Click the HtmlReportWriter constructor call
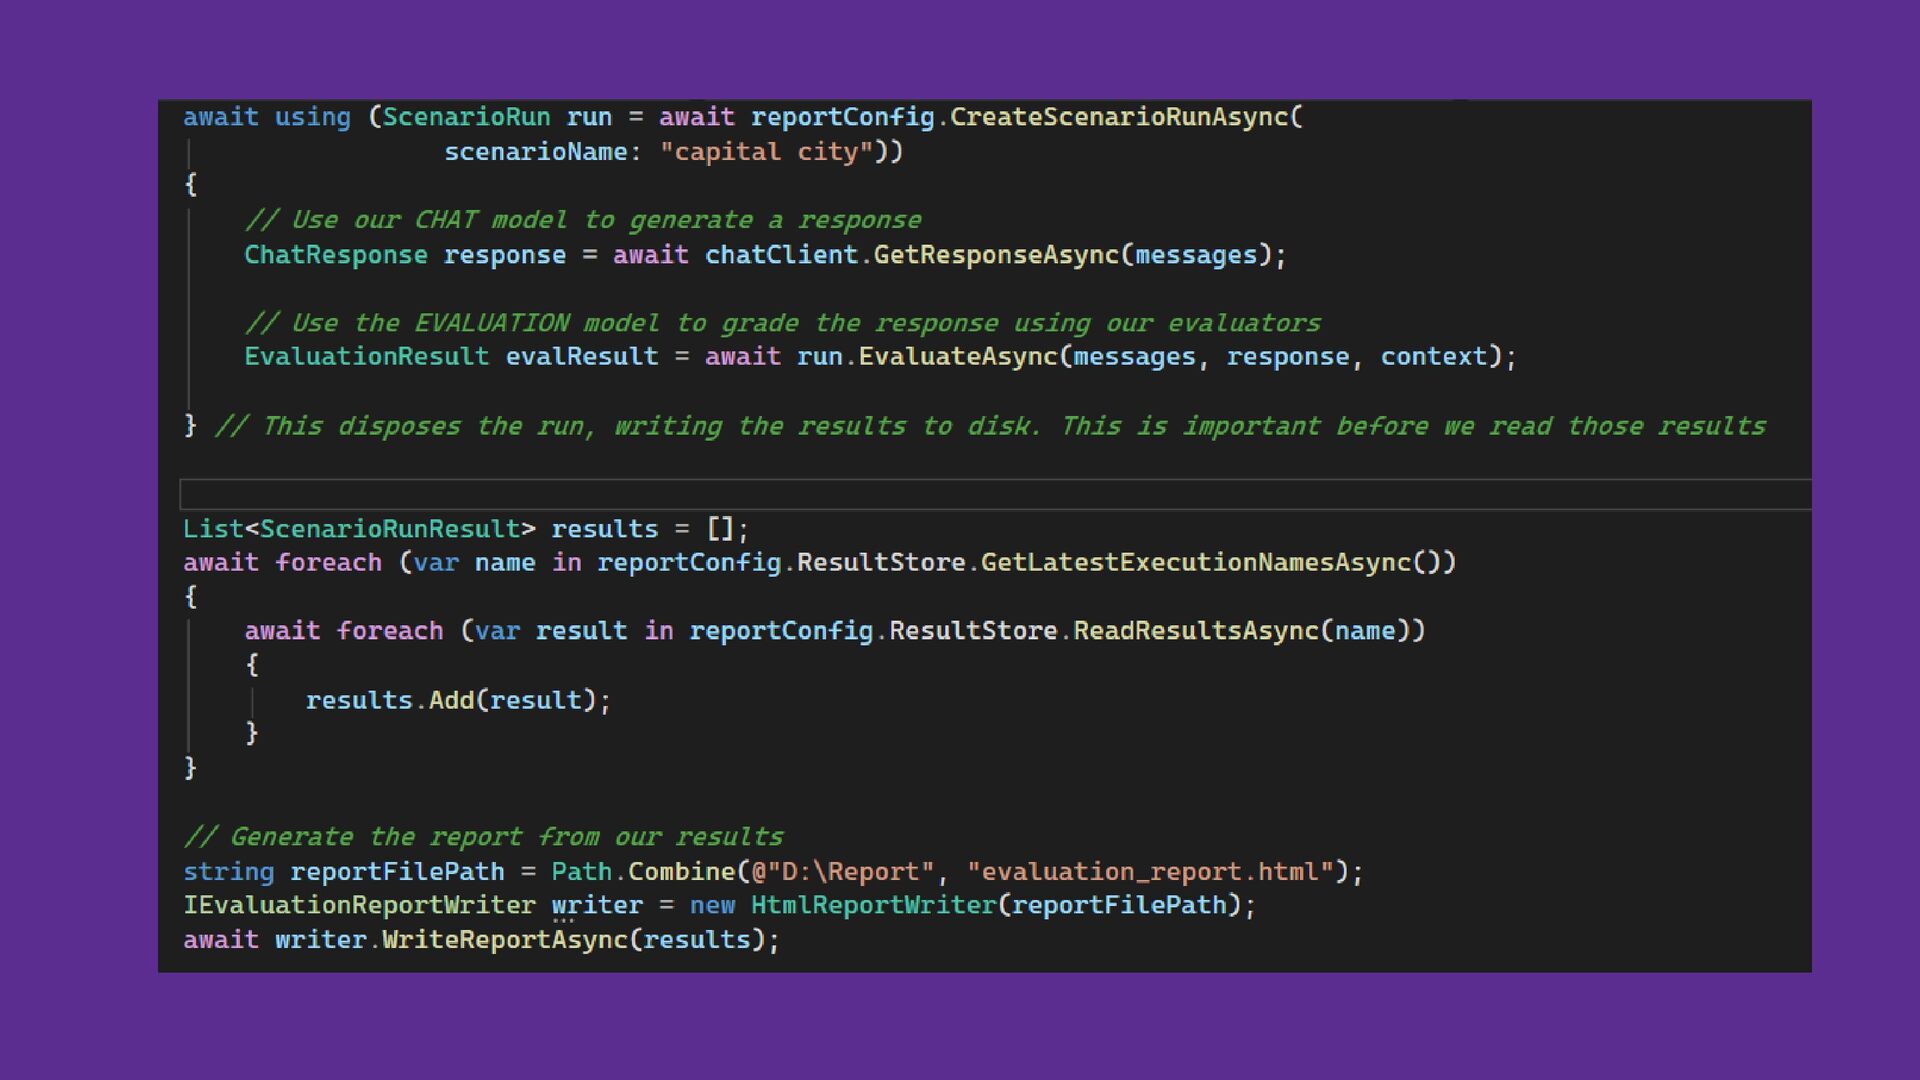This screenshot has height=1080, width=1920. tap(873, 906)
